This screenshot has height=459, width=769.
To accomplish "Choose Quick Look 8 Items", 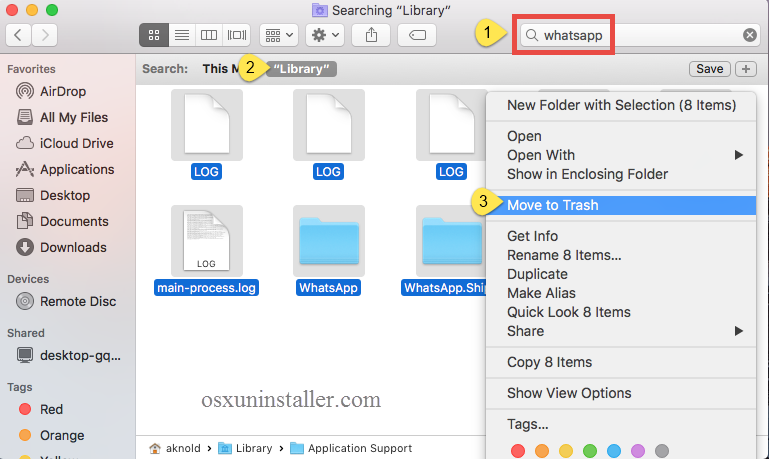I will (621, 312).
